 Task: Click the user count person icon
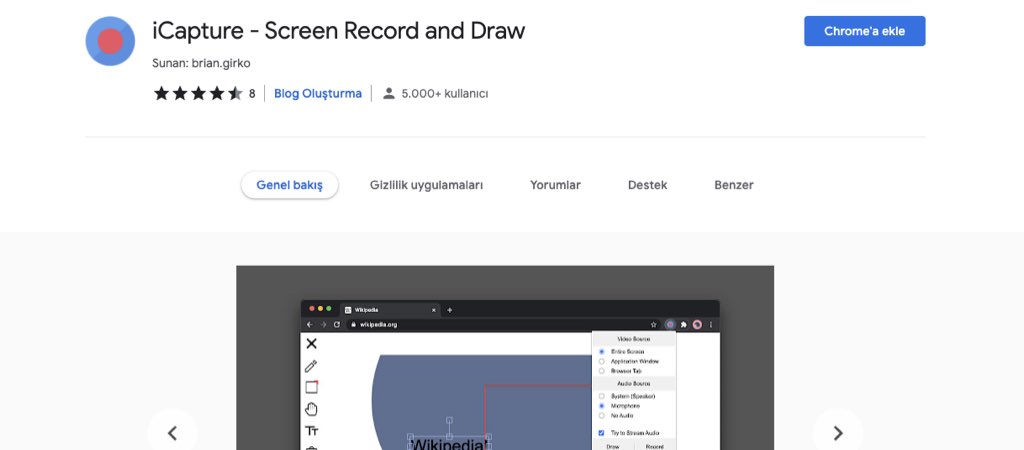point(389,93)
